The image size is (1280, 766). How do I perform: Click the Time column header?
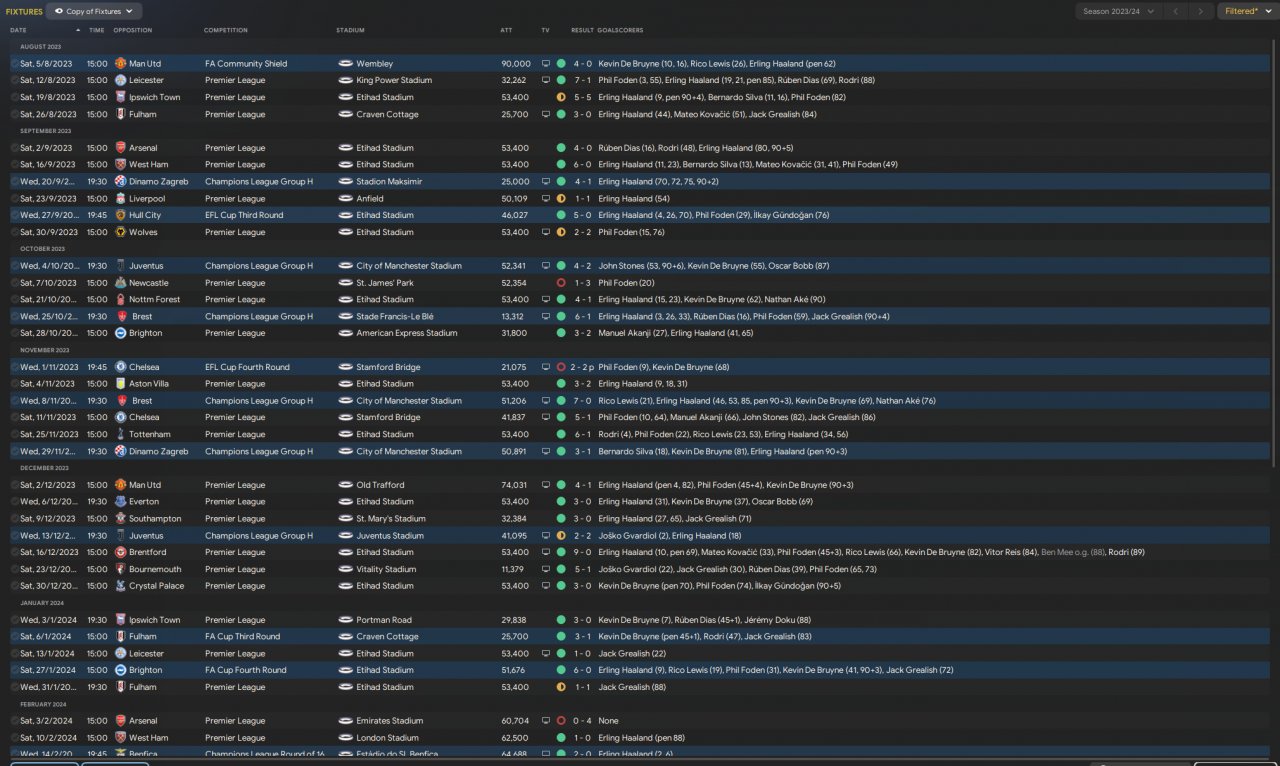96,30
